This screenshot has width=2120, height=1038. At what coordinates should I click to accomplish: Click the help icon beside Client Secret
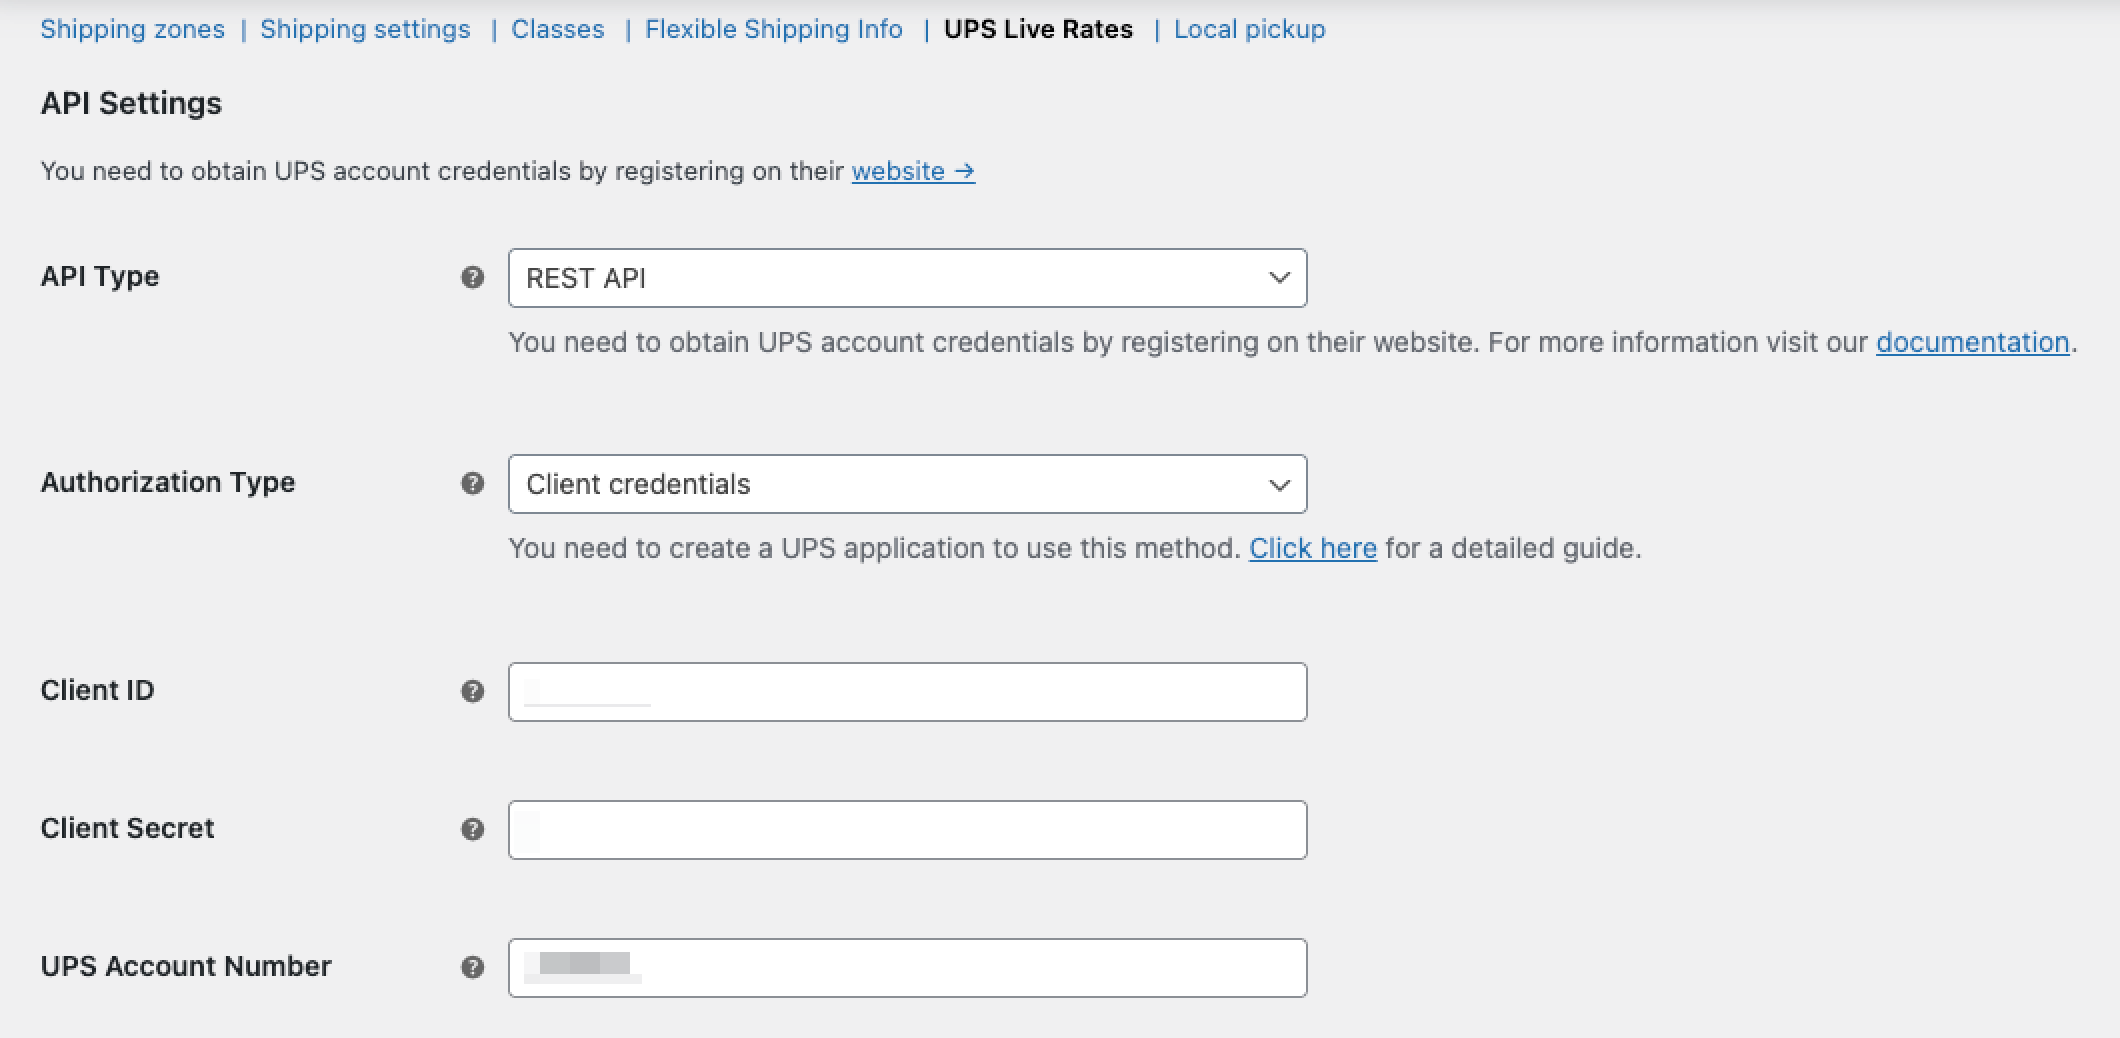(x=471, y=829)
